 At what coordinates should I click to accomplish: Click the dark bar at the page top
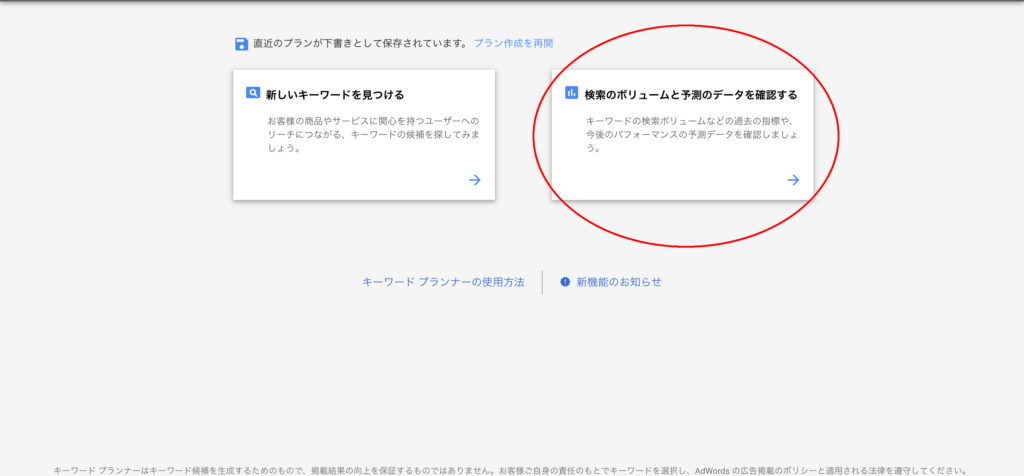pos(512,2)
